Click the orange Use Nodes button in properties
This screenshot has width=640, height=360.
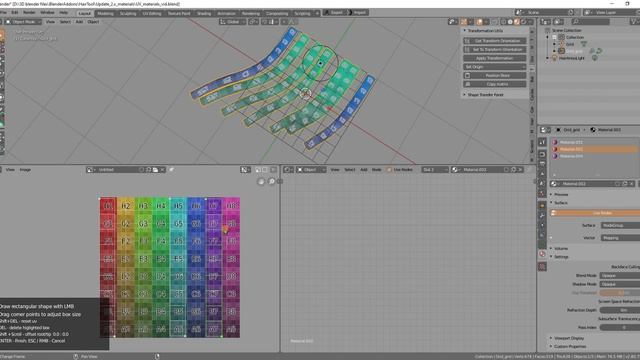[596, 213]
